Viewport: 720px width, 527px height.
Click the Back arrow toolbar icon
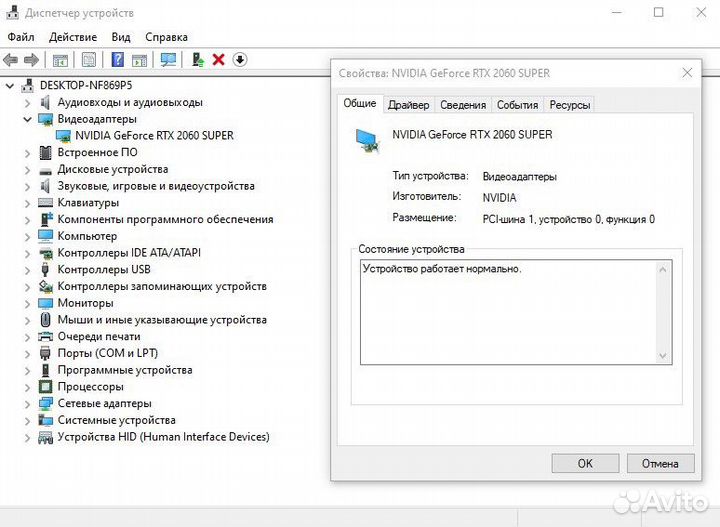(11, 60)
